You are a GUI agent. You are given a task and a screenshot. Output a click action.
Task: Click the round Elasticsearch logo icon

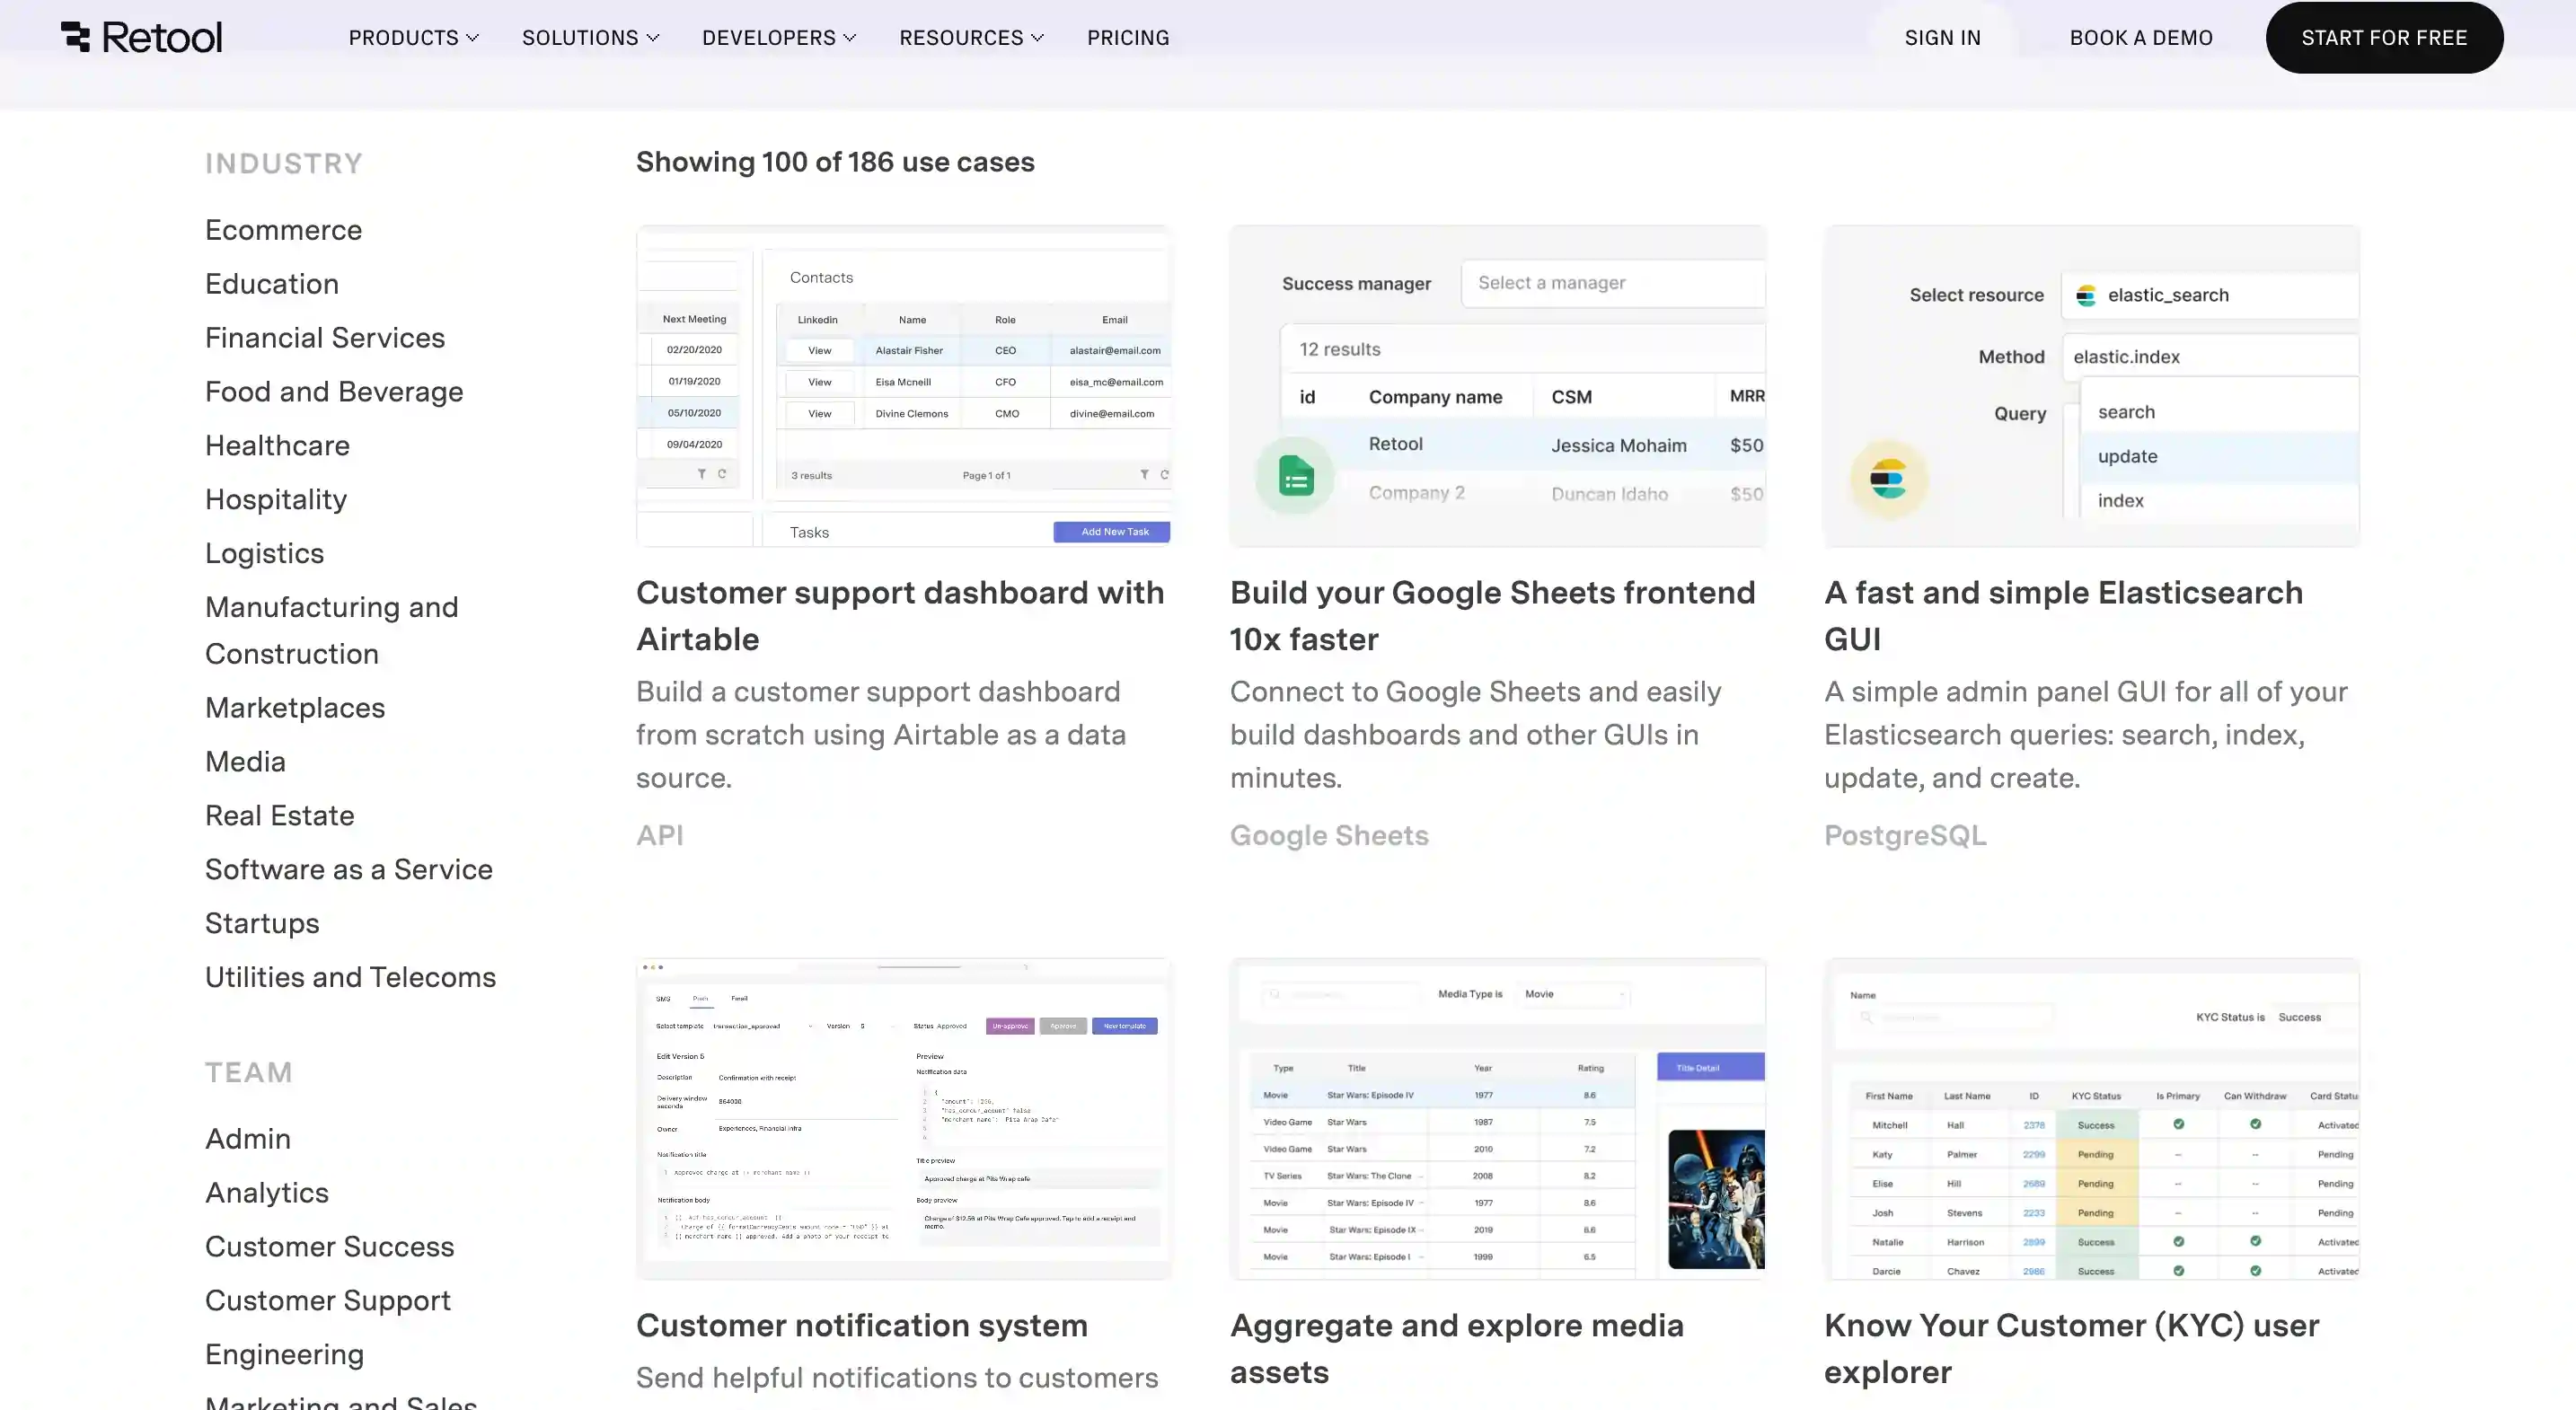click(1888, 479)
